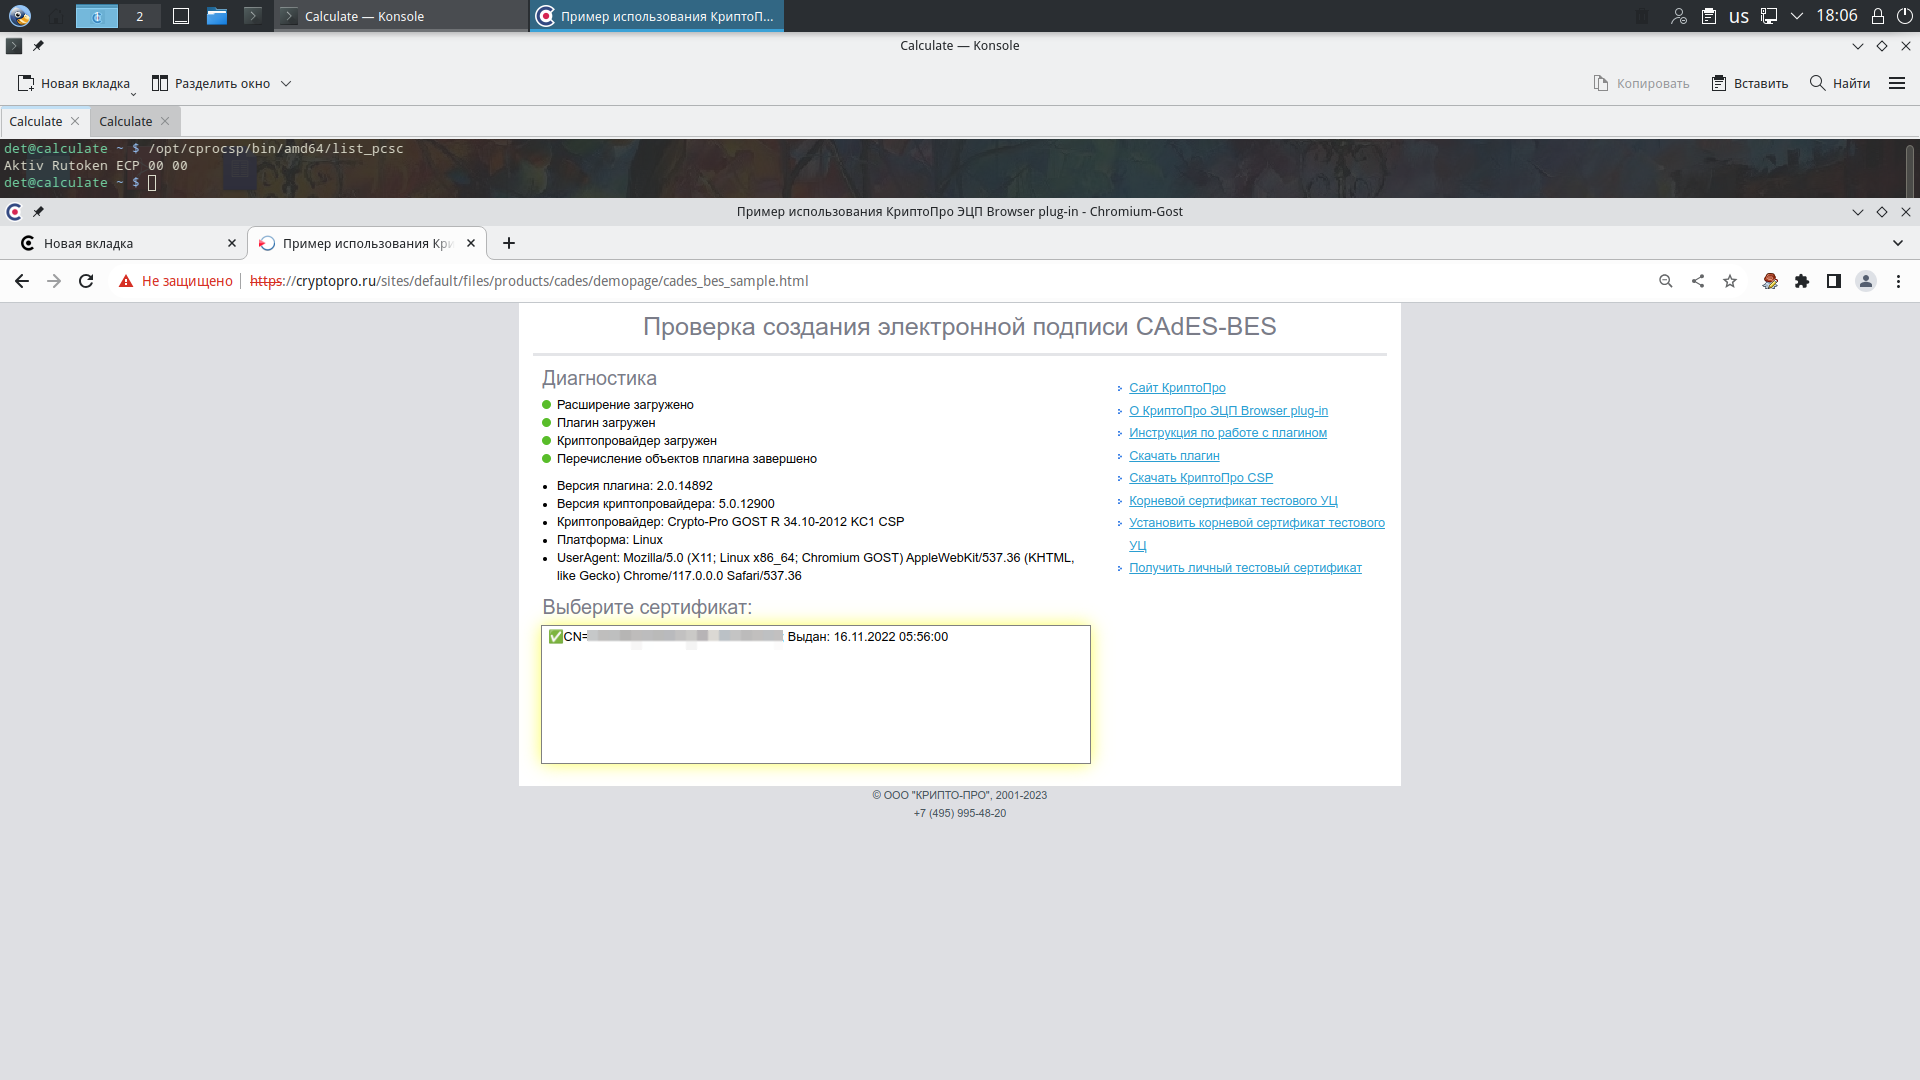Open the user switcher icon in tray

(x=1679, y=16)
